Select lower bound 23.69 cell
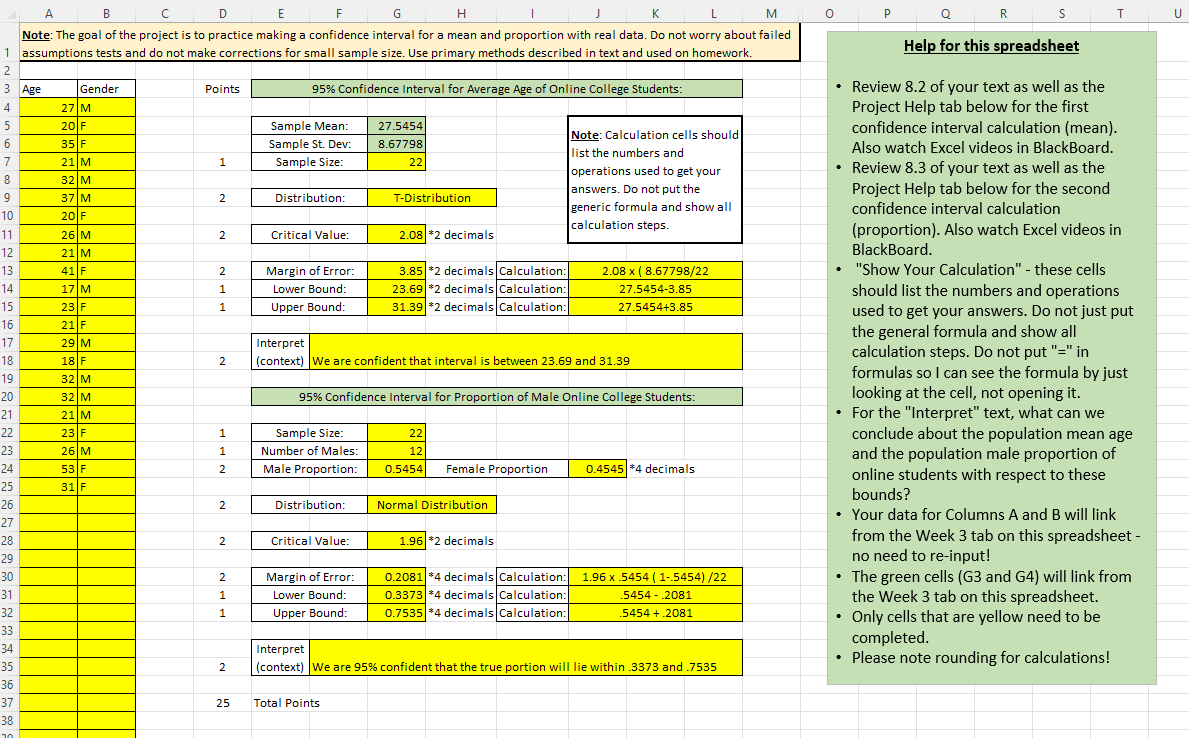 click(397, 289)
